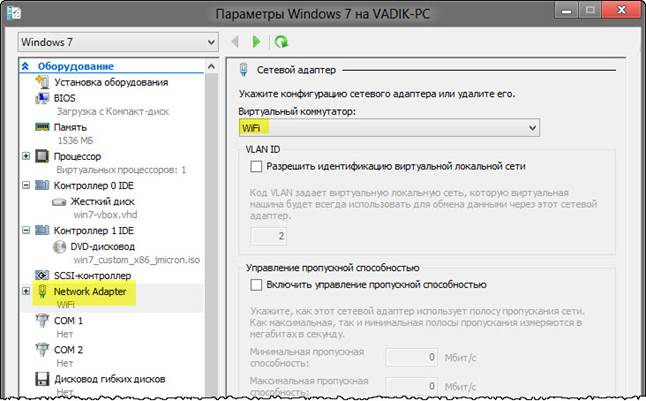
Task: Click the maximum bandwidth input field
Action: tap(411, 386)
